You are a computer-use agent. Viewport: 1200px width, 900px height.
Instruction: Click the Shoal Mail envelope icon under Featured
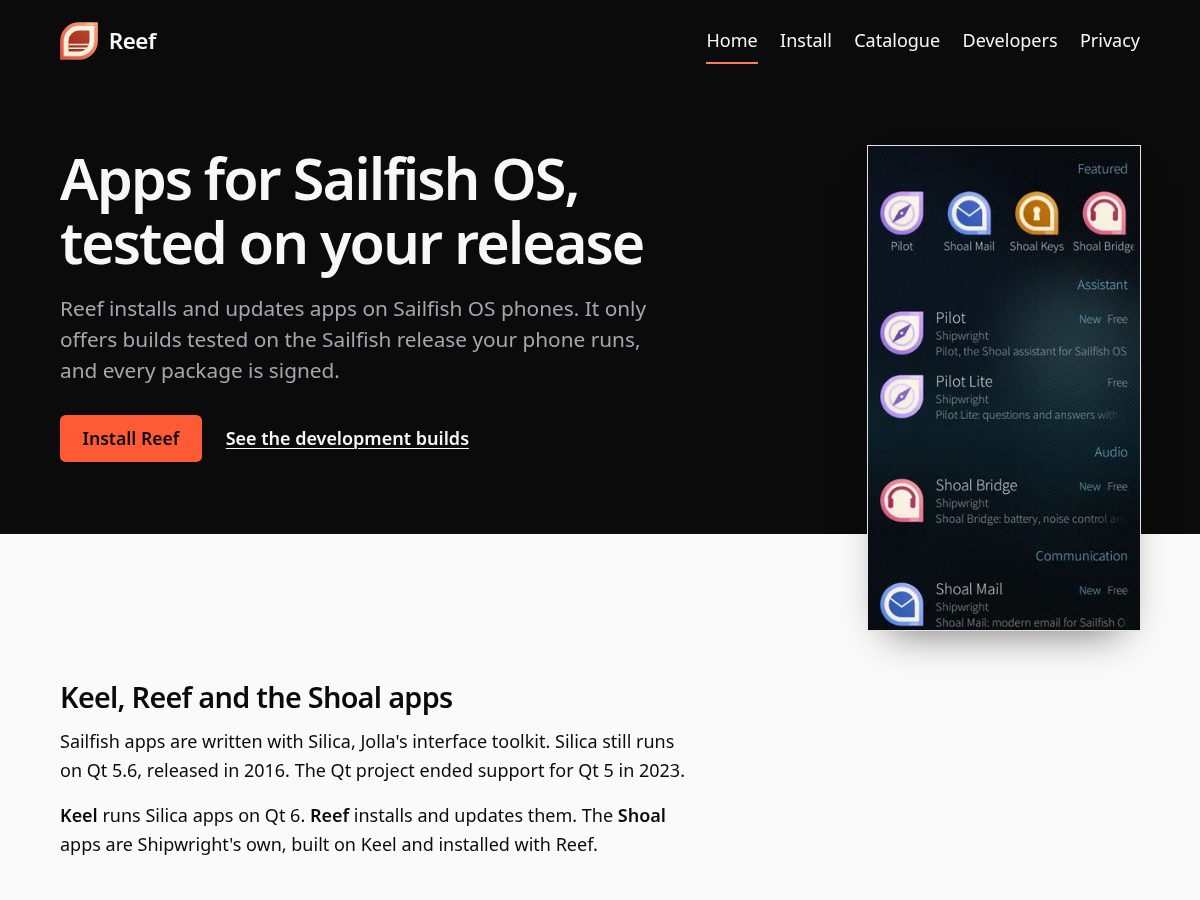pyautogui.click(x=969, y=213)
